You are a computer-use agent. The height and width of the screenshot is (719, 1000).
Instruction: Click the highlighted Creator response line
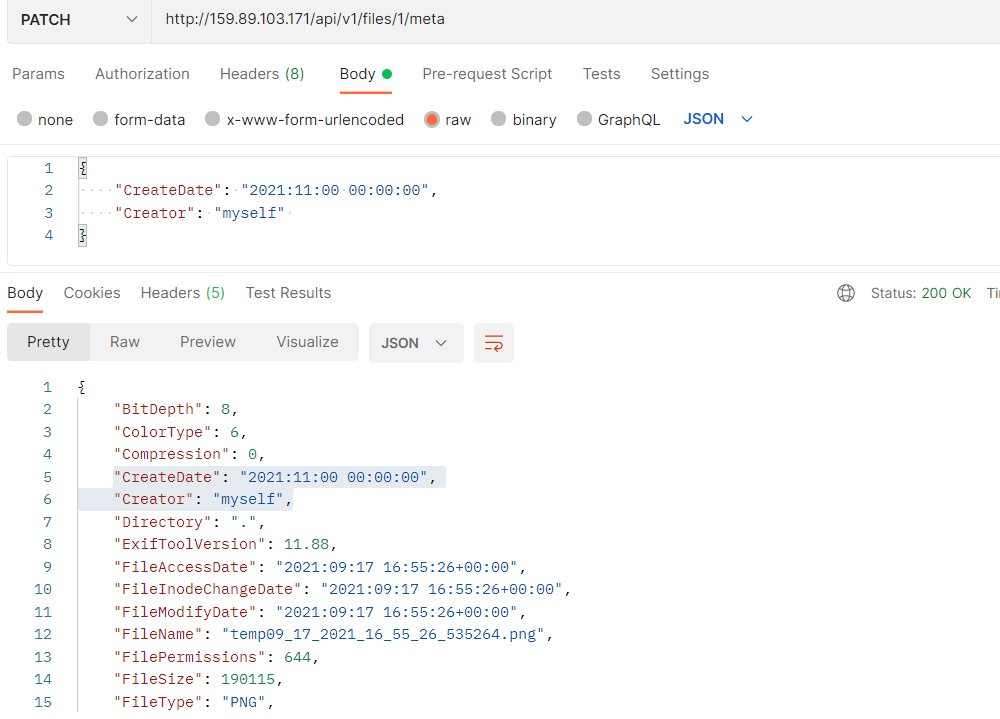tap(203, 500)
